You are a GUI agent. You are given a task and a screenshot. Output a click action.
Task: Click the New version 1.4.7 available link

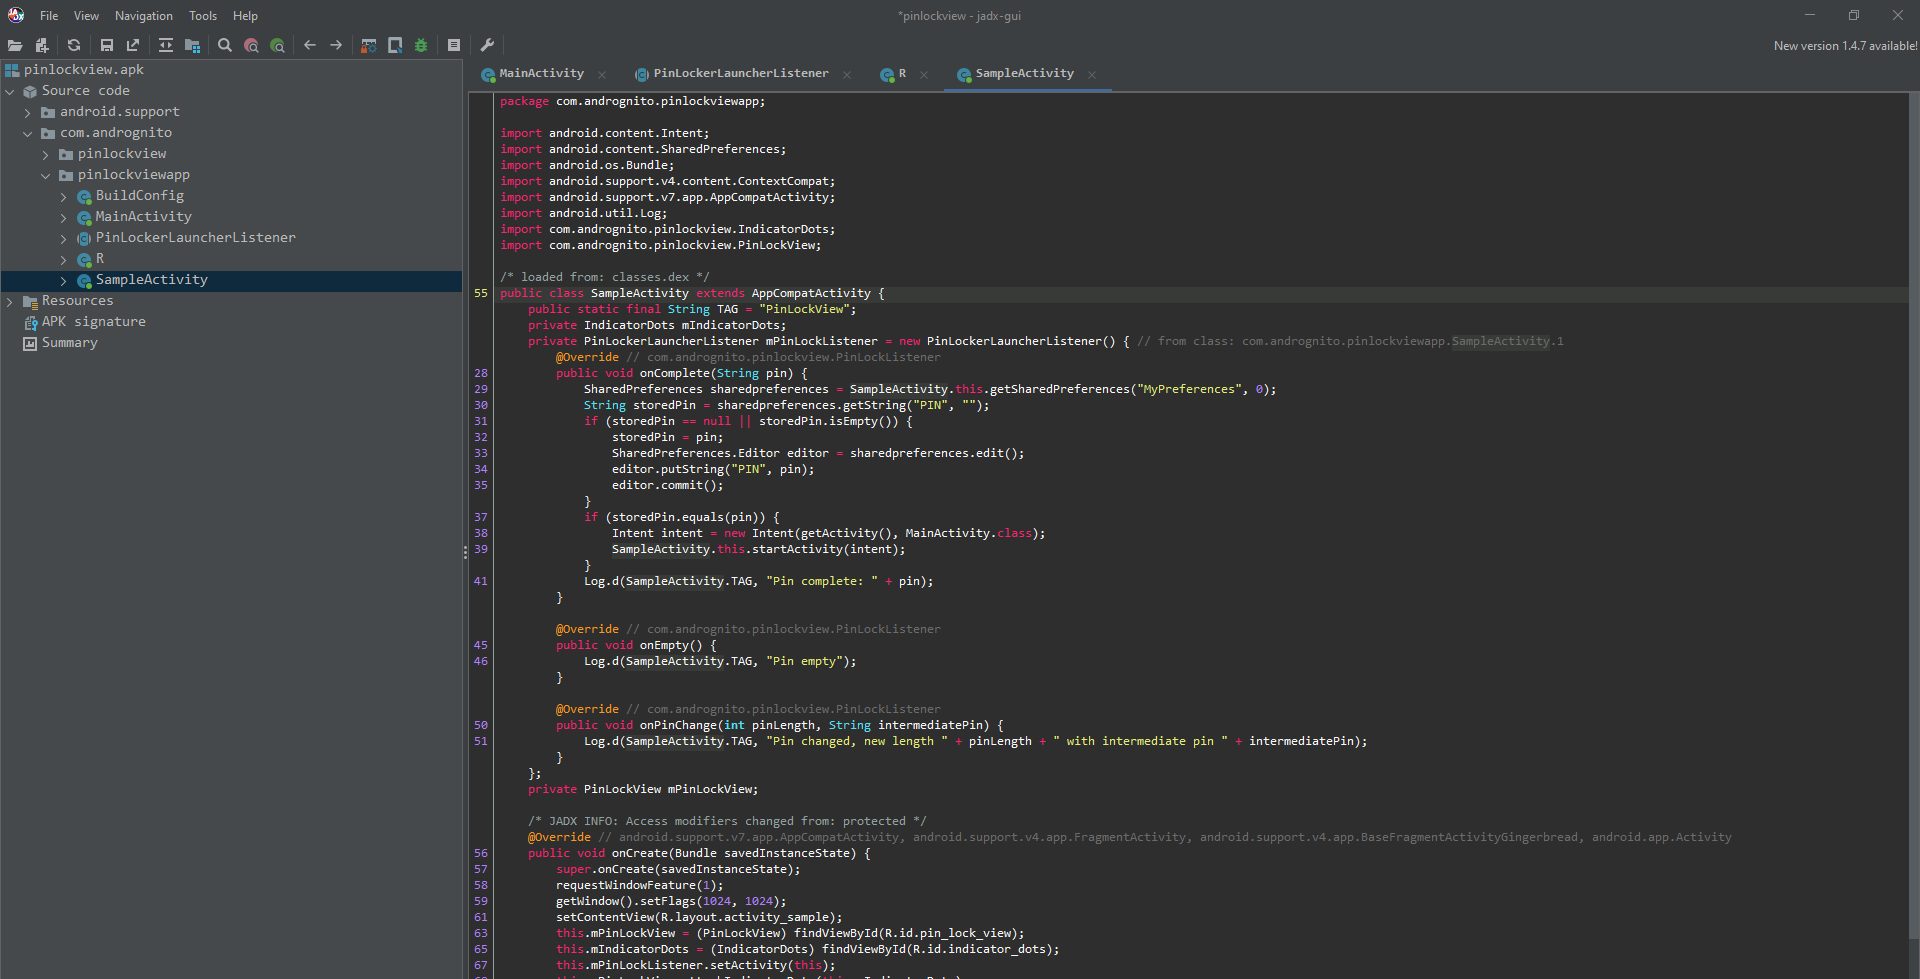[1845, 46]
